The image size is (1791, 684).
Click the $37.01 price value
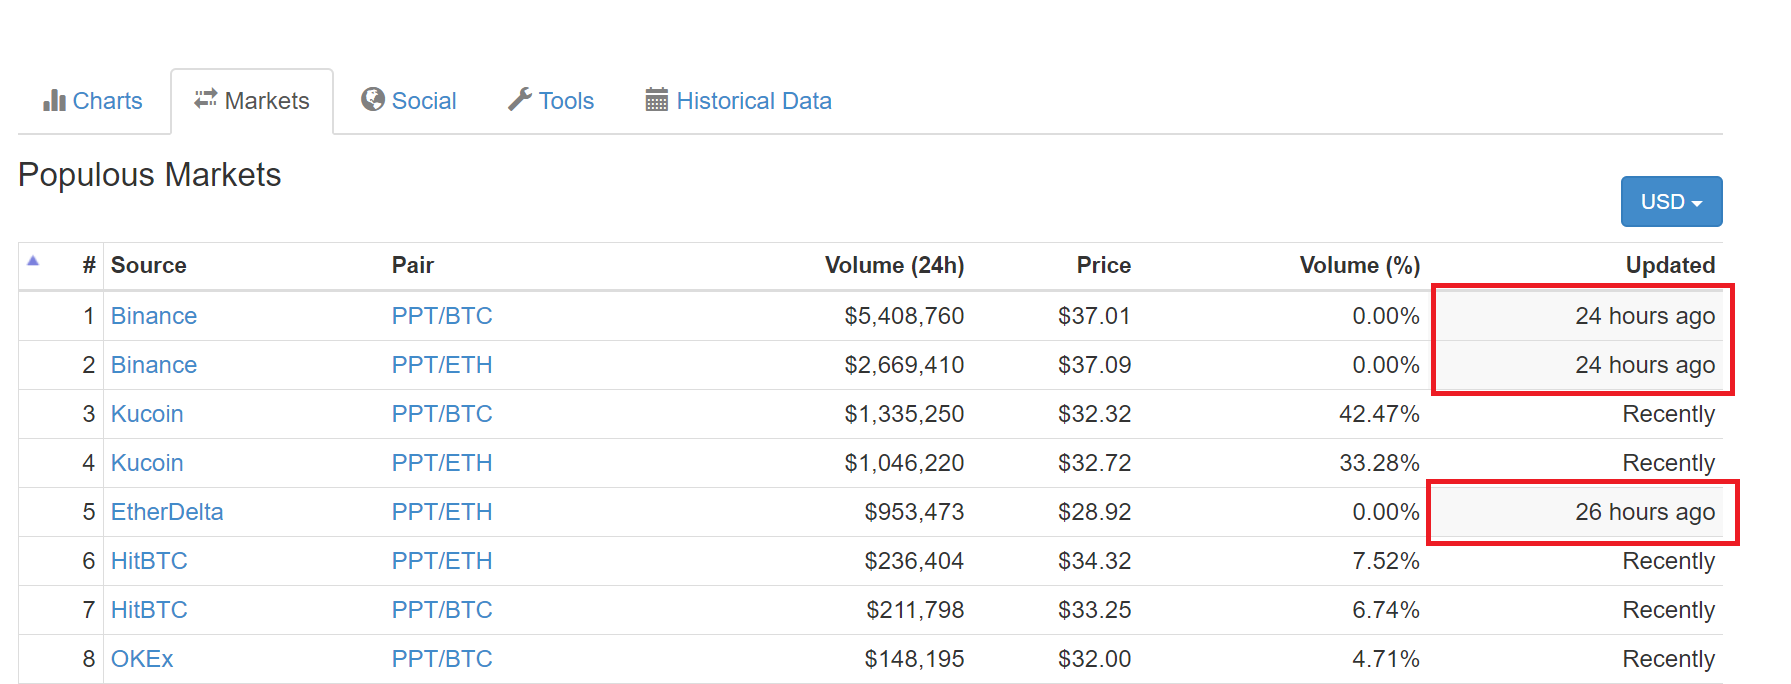pos(1094,316)
